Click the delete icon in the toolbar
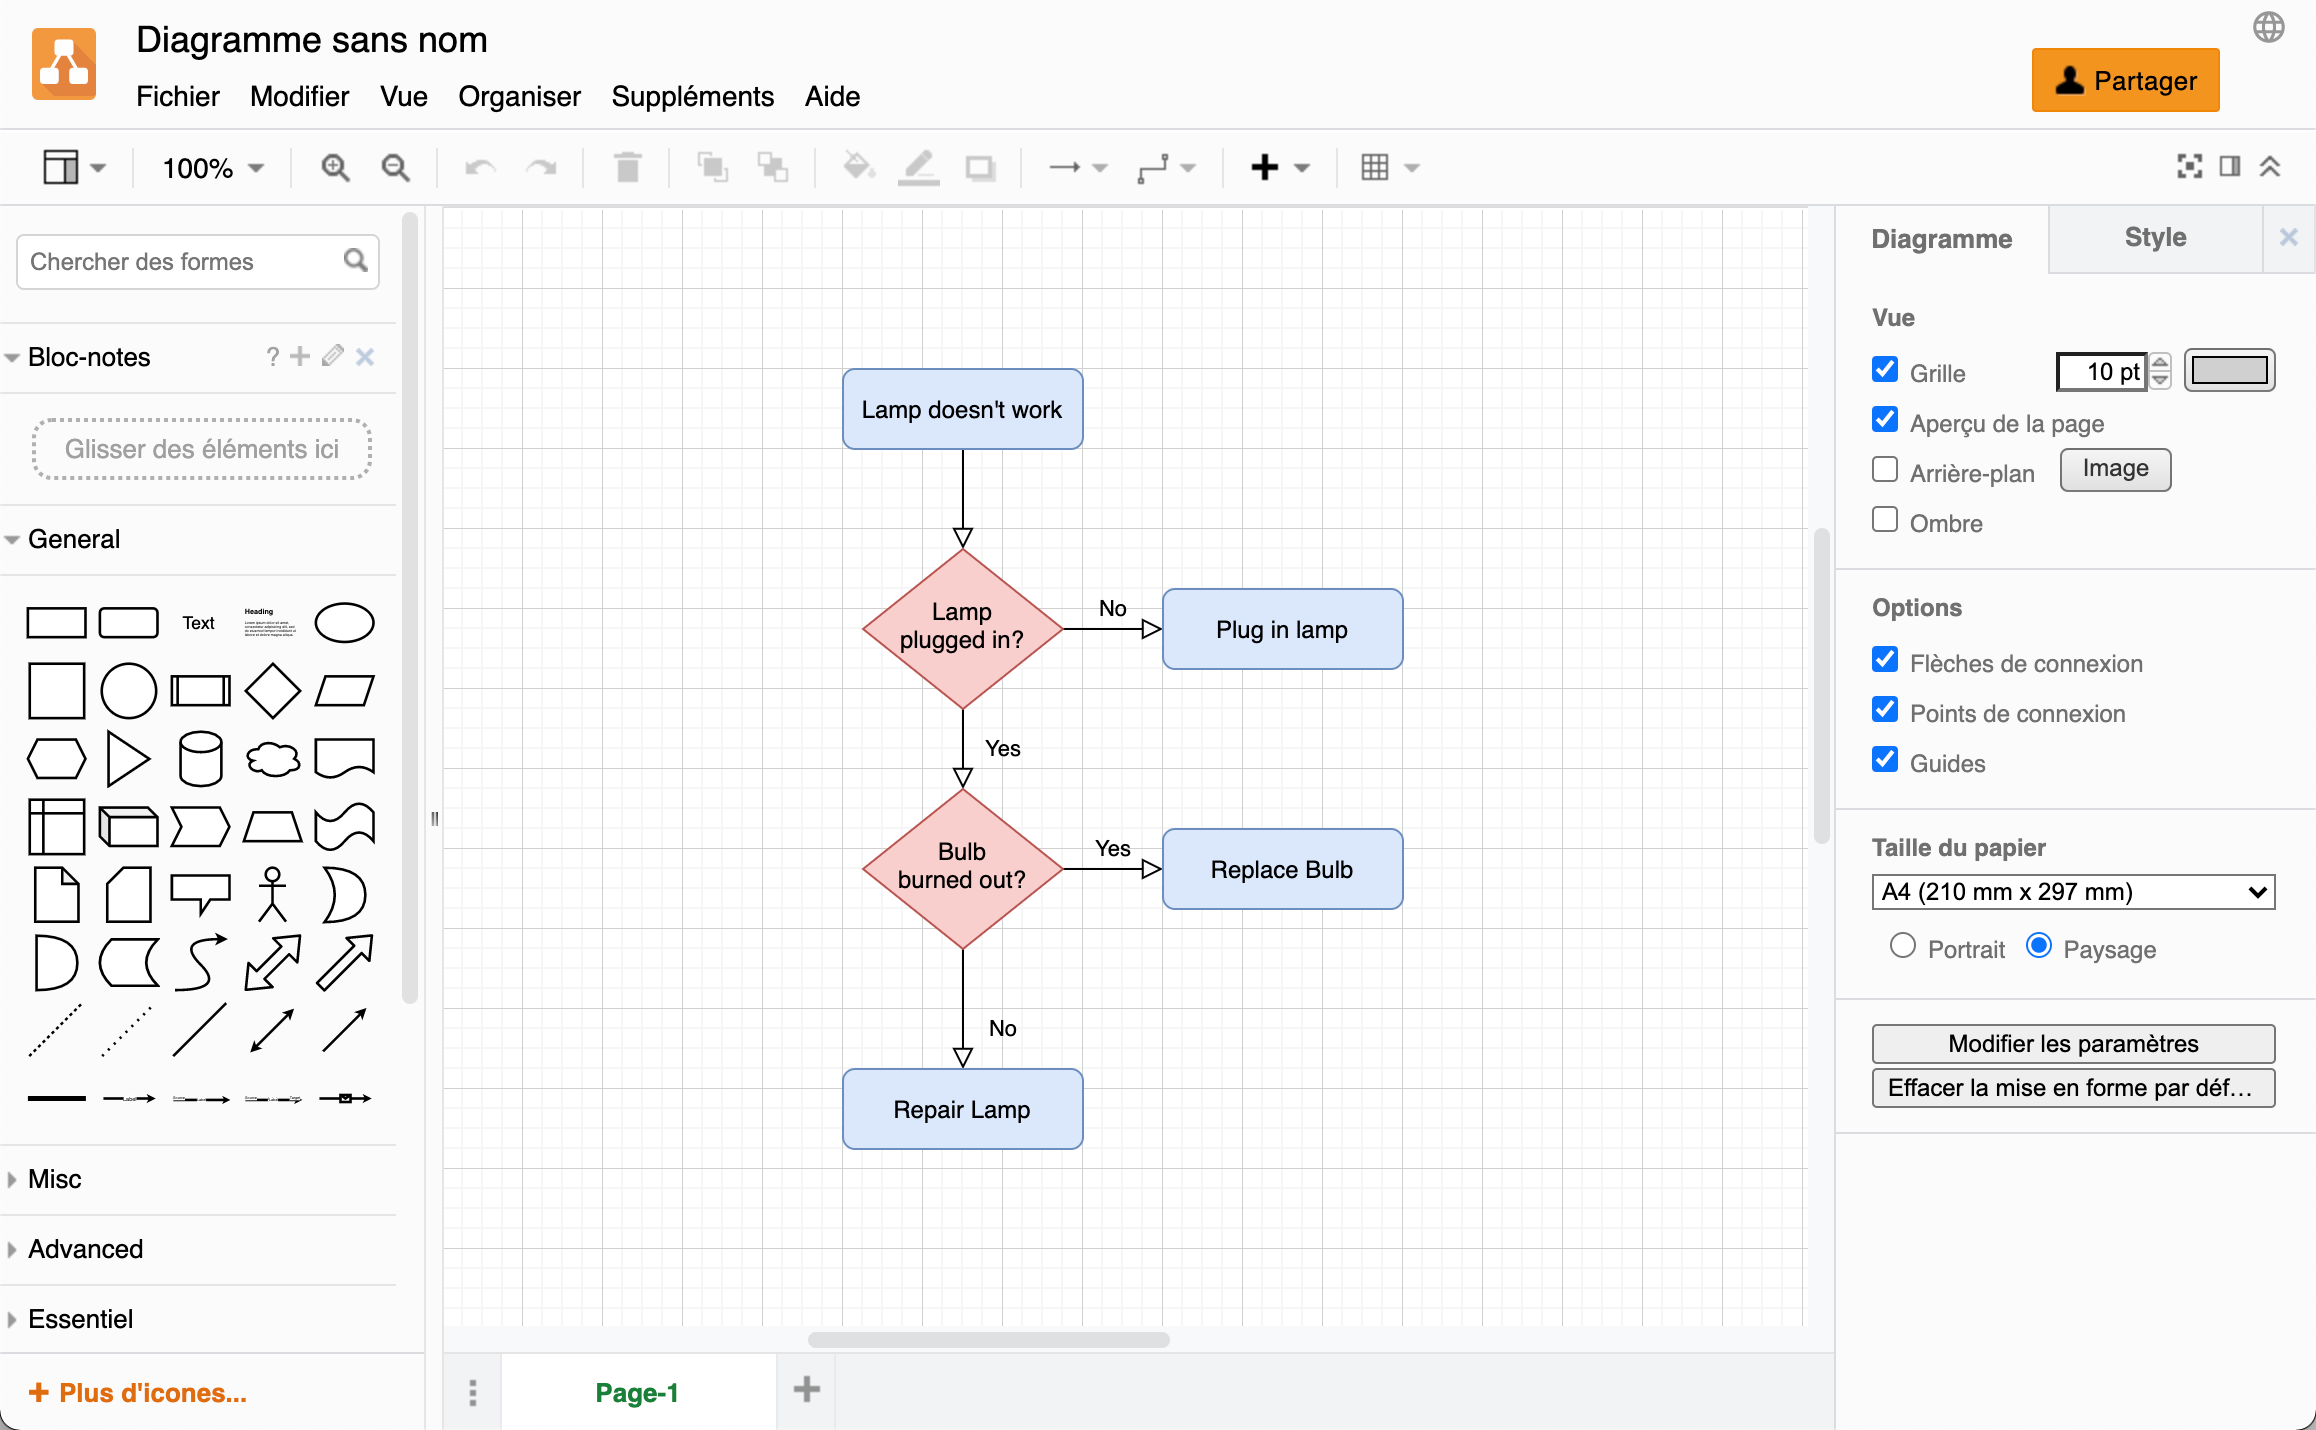This screenshot has width=2316, height=1430. [627, 167]
